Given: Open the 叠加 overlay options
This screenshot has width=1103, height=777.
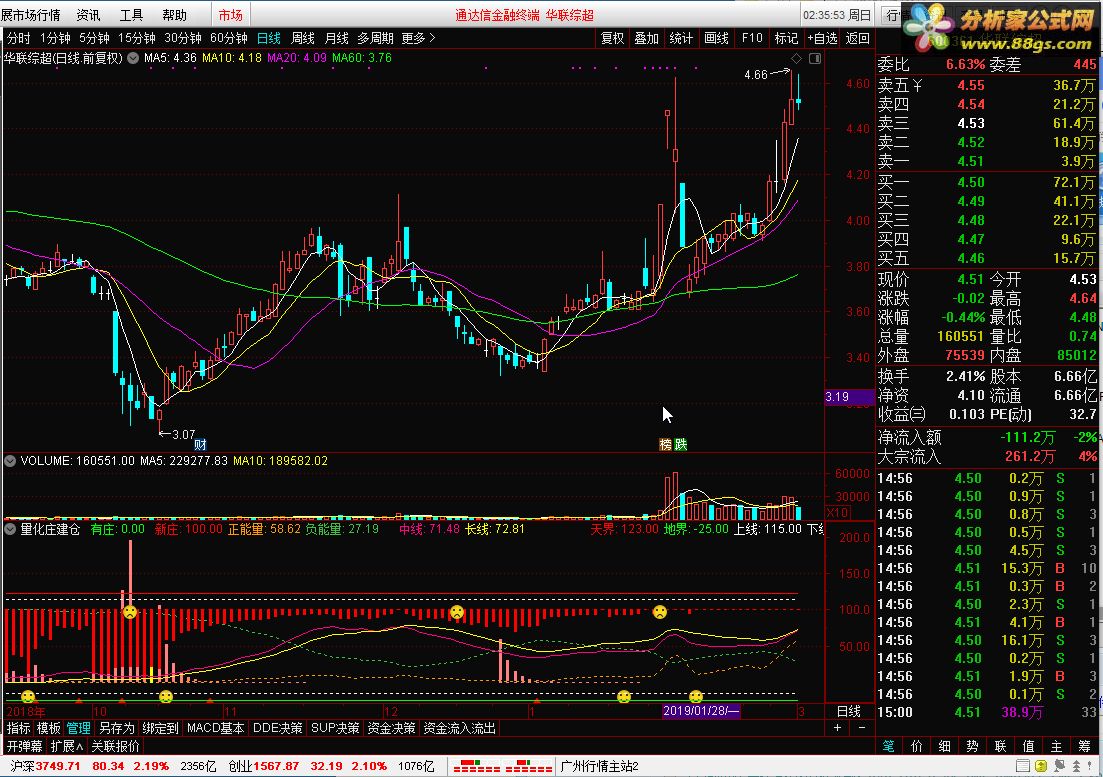Looking at the screenshot, I should [x=646, y=38].
